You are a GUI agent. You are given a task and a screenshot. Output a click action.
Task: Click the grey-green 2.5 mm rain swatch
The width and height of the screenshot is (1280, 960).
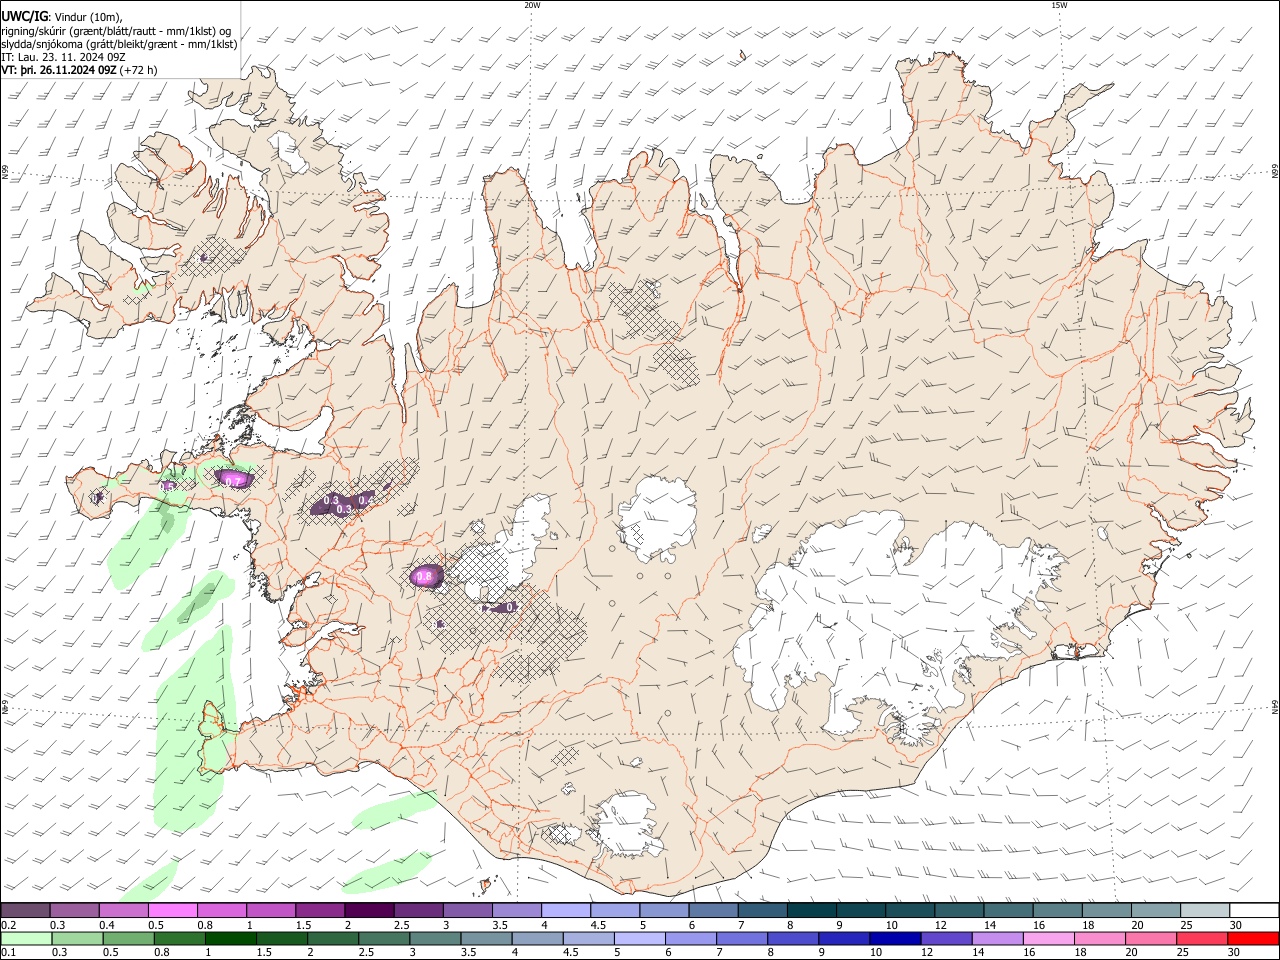click(384, 938)
